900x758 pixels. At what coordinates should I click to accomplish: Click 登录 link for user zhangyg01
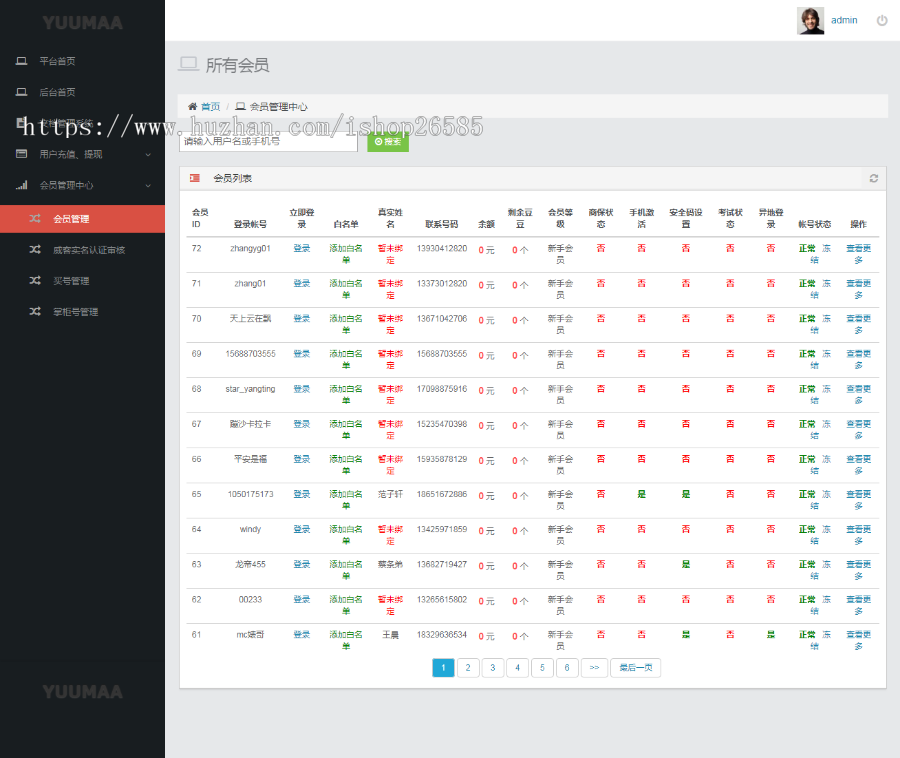[x=301, y=248]
